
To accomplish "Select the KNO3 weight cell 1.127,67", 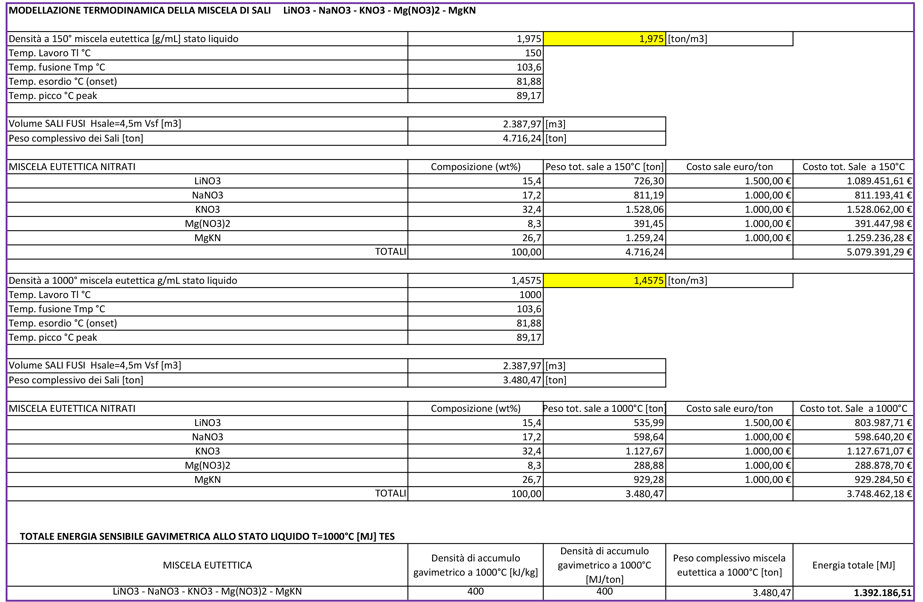I will point(605,451).
